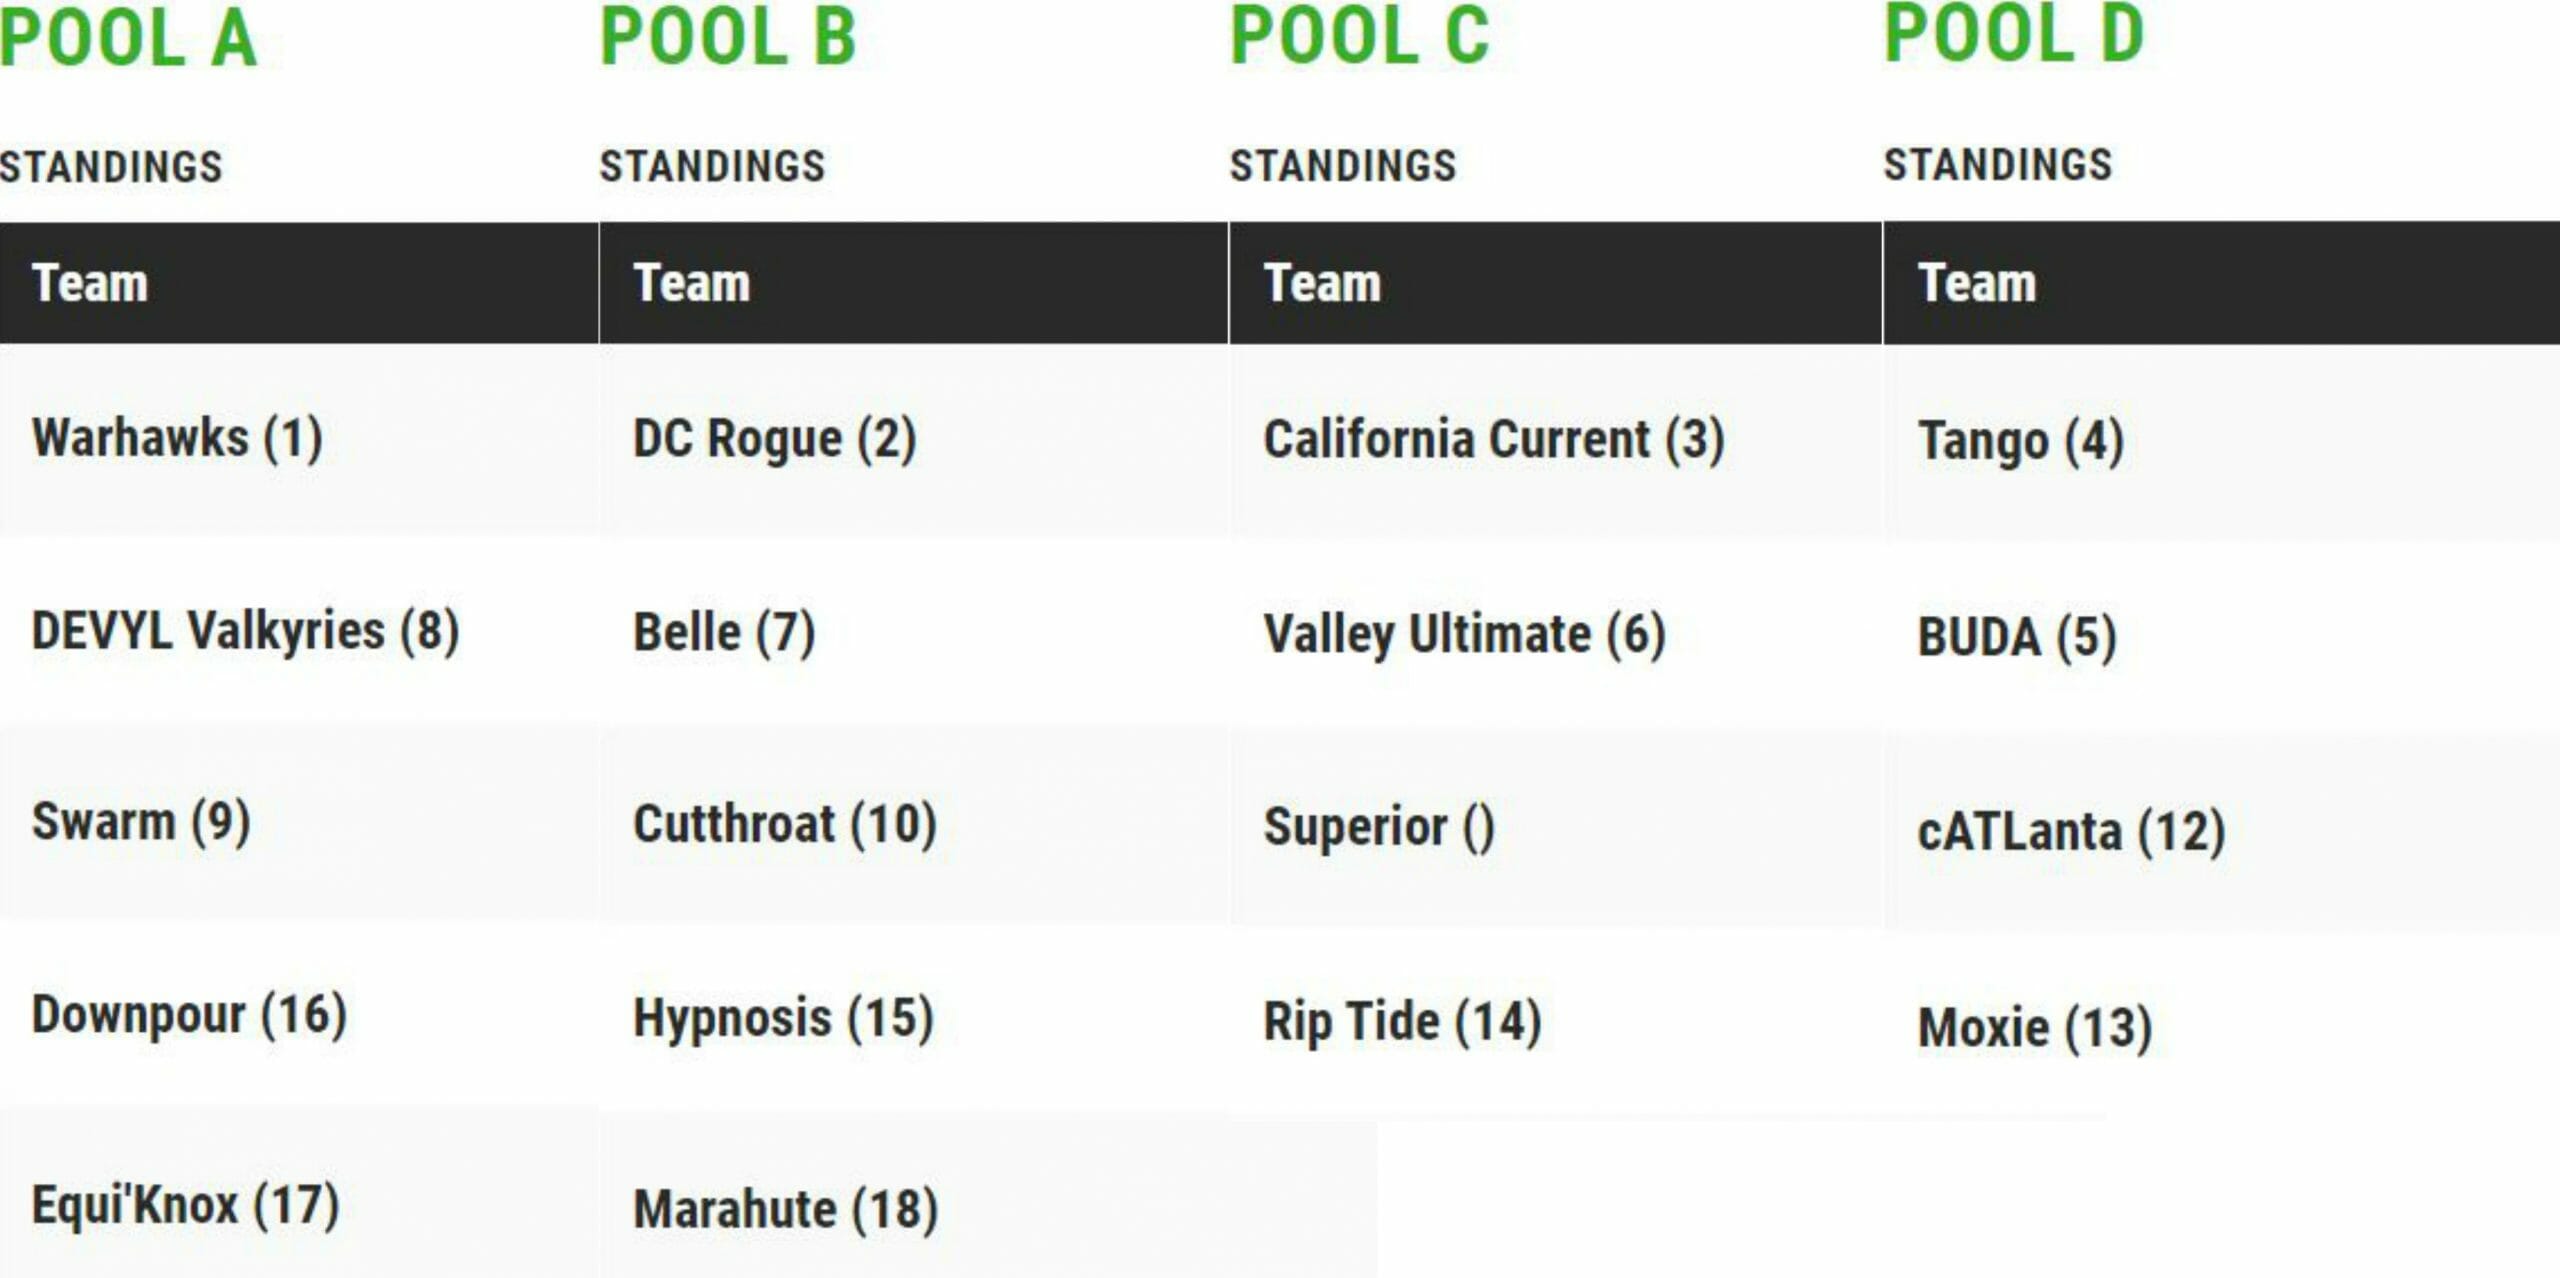Open Rip Tide (14) team entry
2560x1278 pixels.
click(1402, 1022)
